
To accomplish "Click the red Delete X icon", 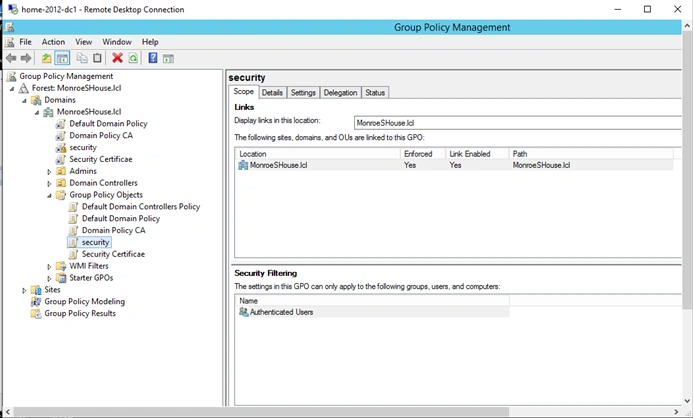I will click(117, 58).
